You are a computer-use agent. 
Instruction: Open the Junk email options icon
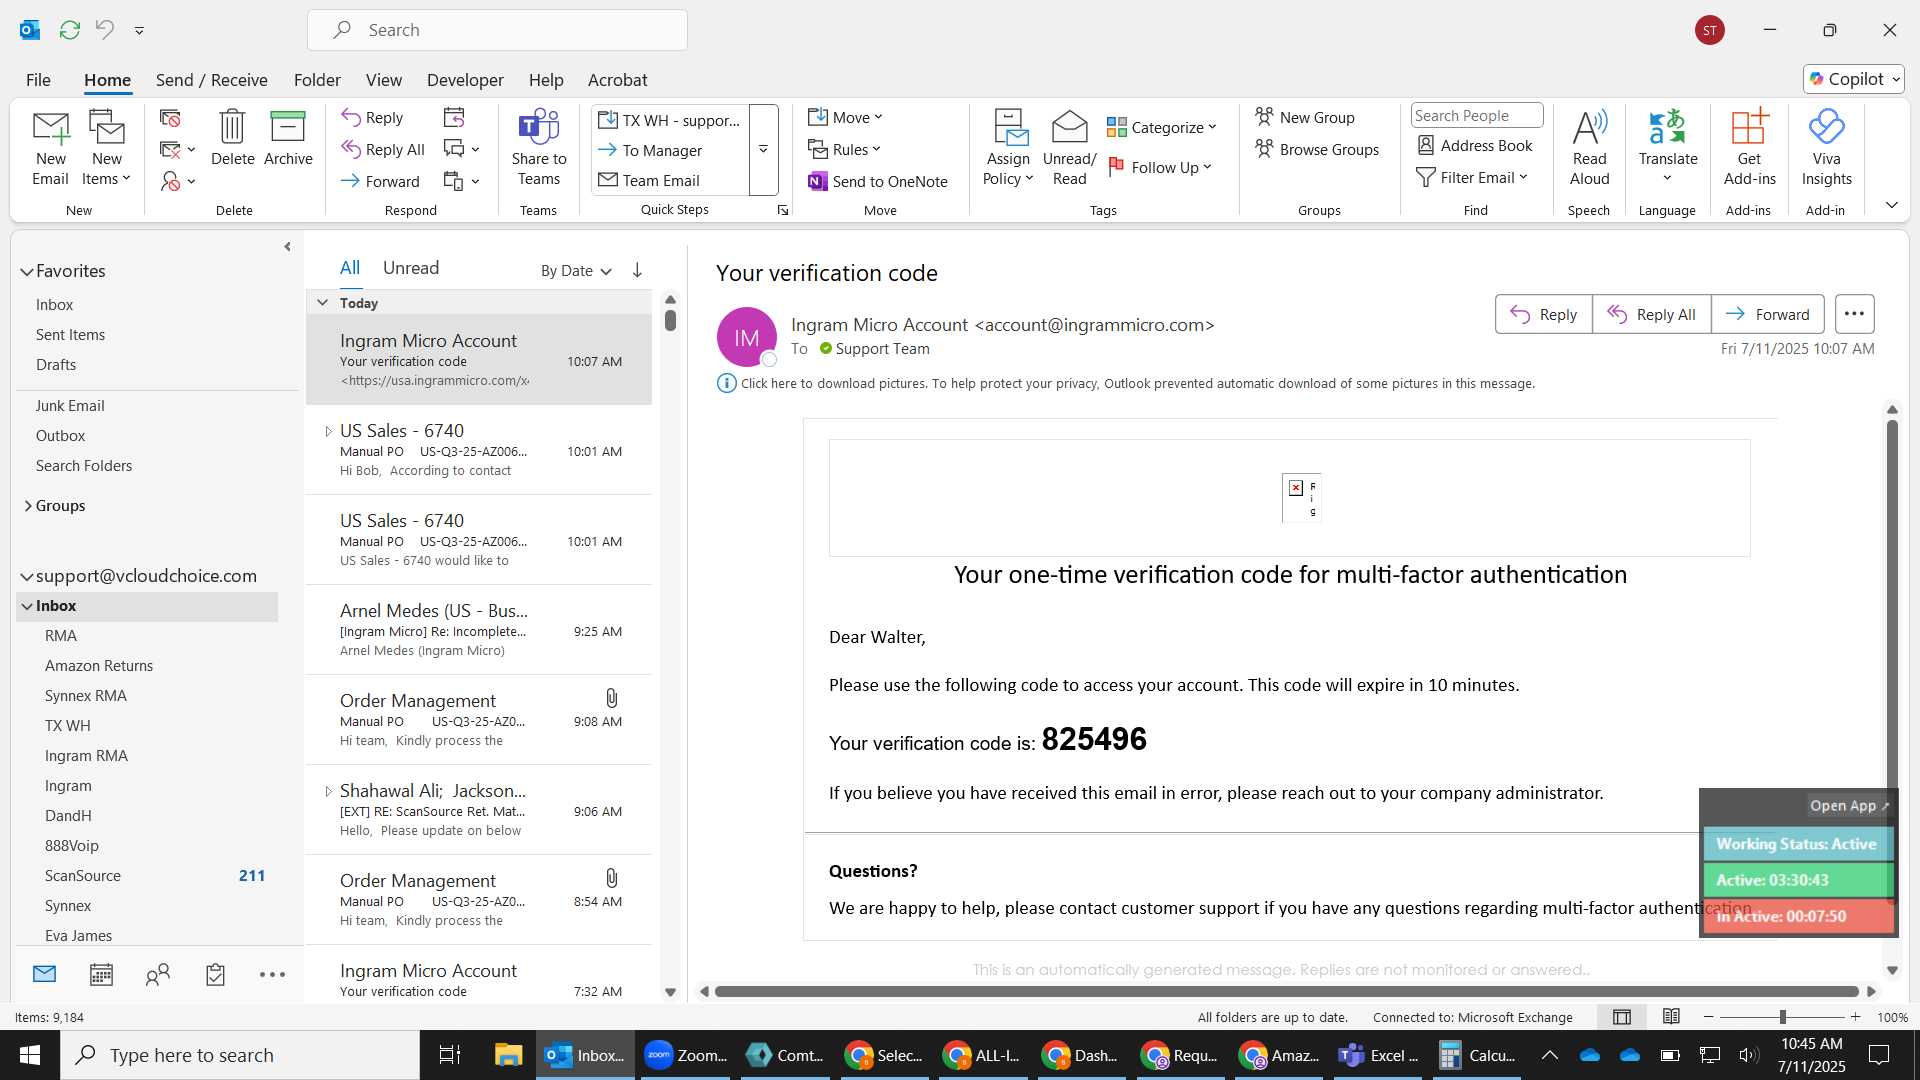177,181
